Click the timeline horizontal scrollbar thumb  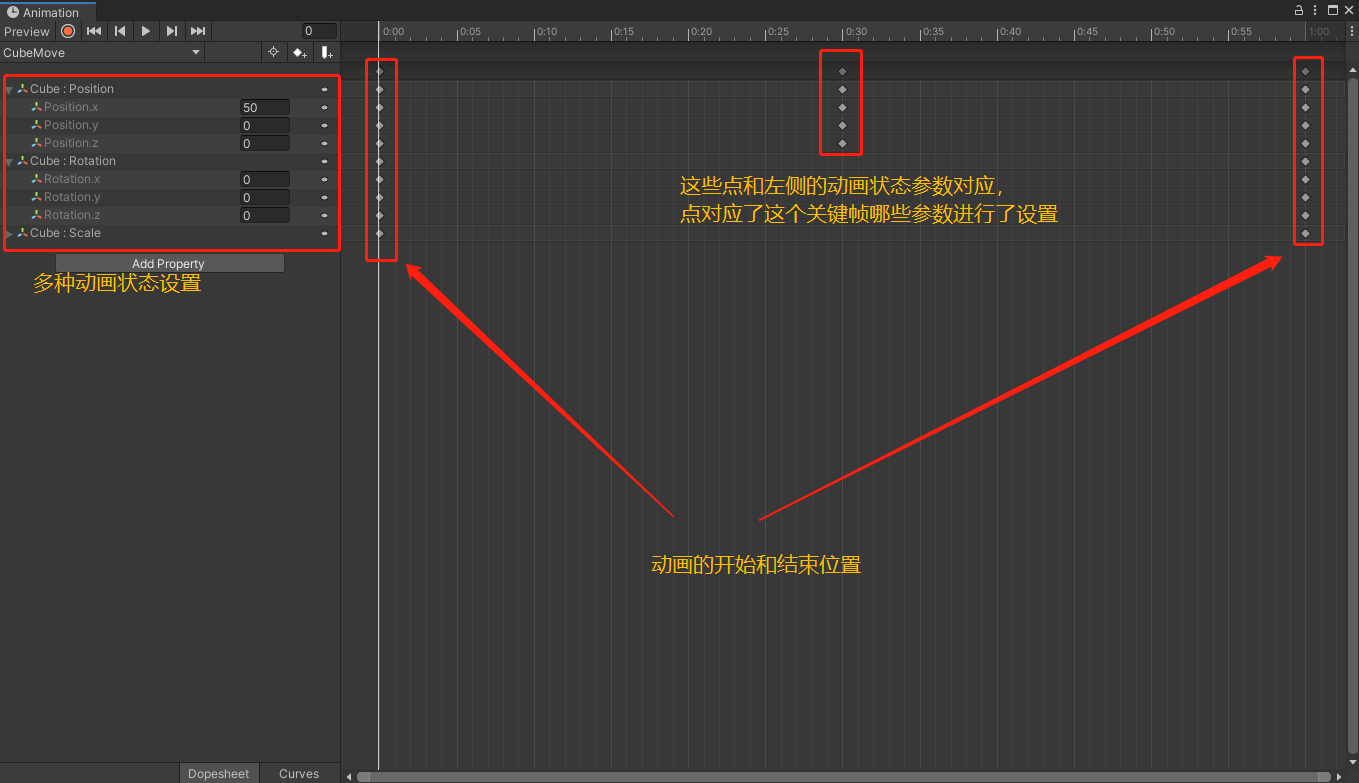[x=844, y=776]
